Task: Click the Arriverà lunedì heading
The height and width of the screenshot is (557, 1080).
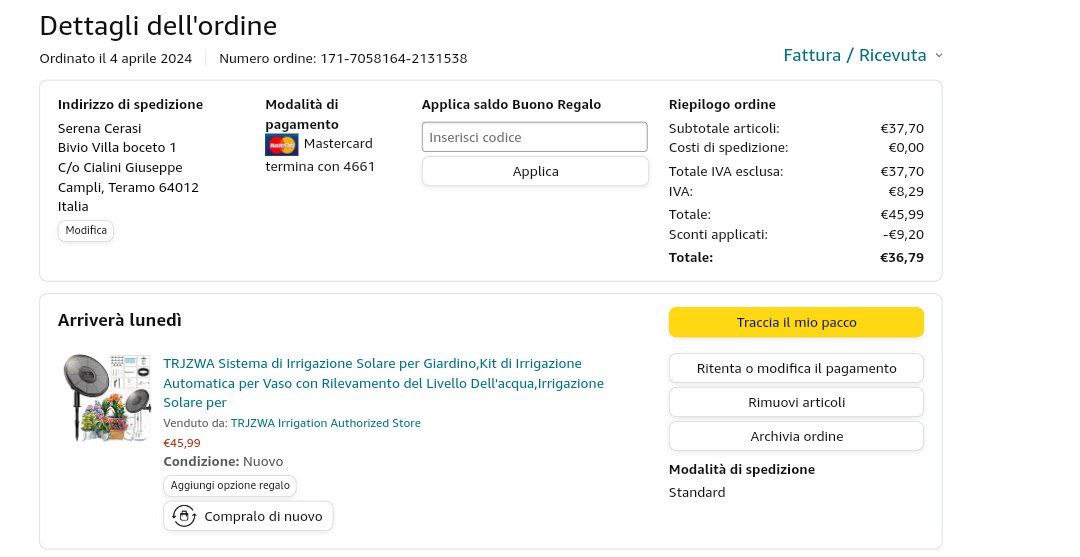Action: click(120, 320)
